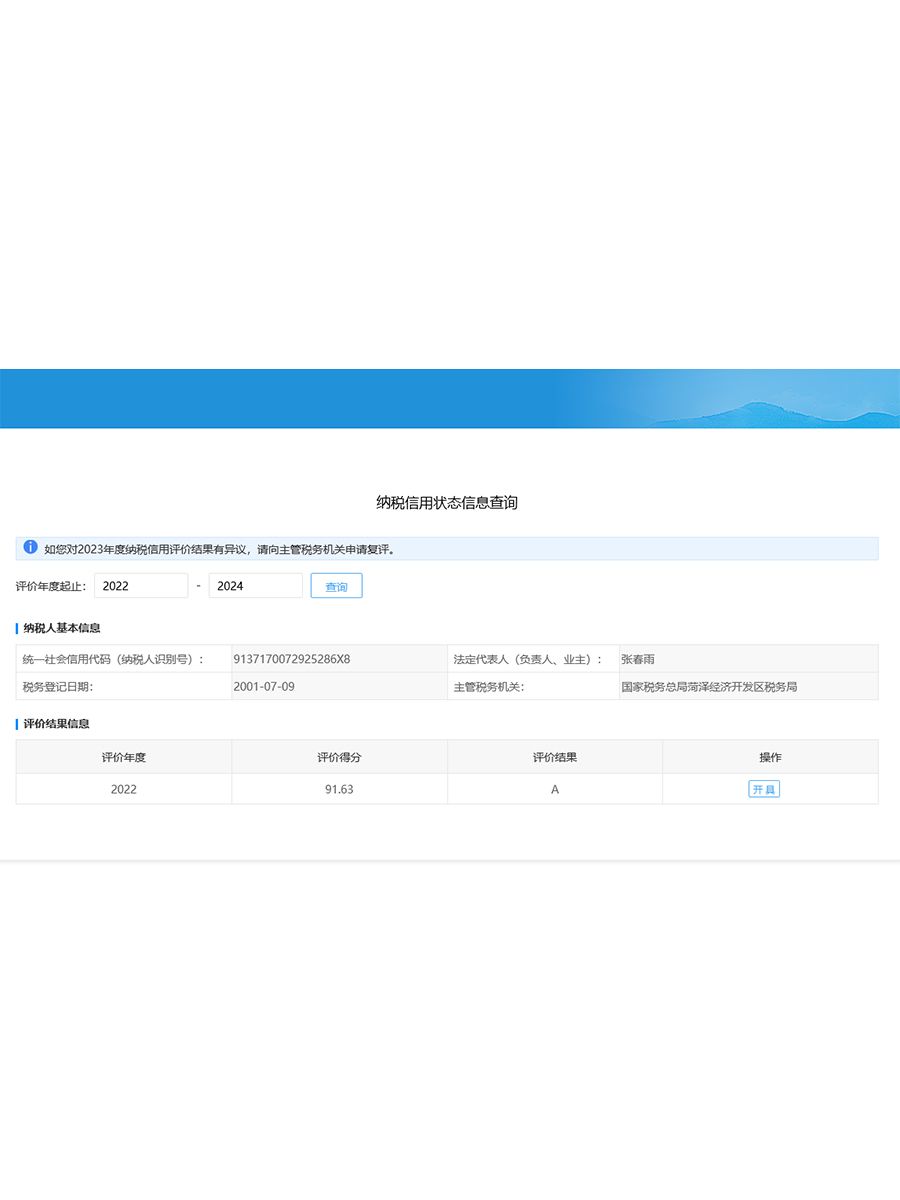Click the 评价结果 table column header
The width and height of the screenshot is (900, 1200).
(x=554, y=757)
